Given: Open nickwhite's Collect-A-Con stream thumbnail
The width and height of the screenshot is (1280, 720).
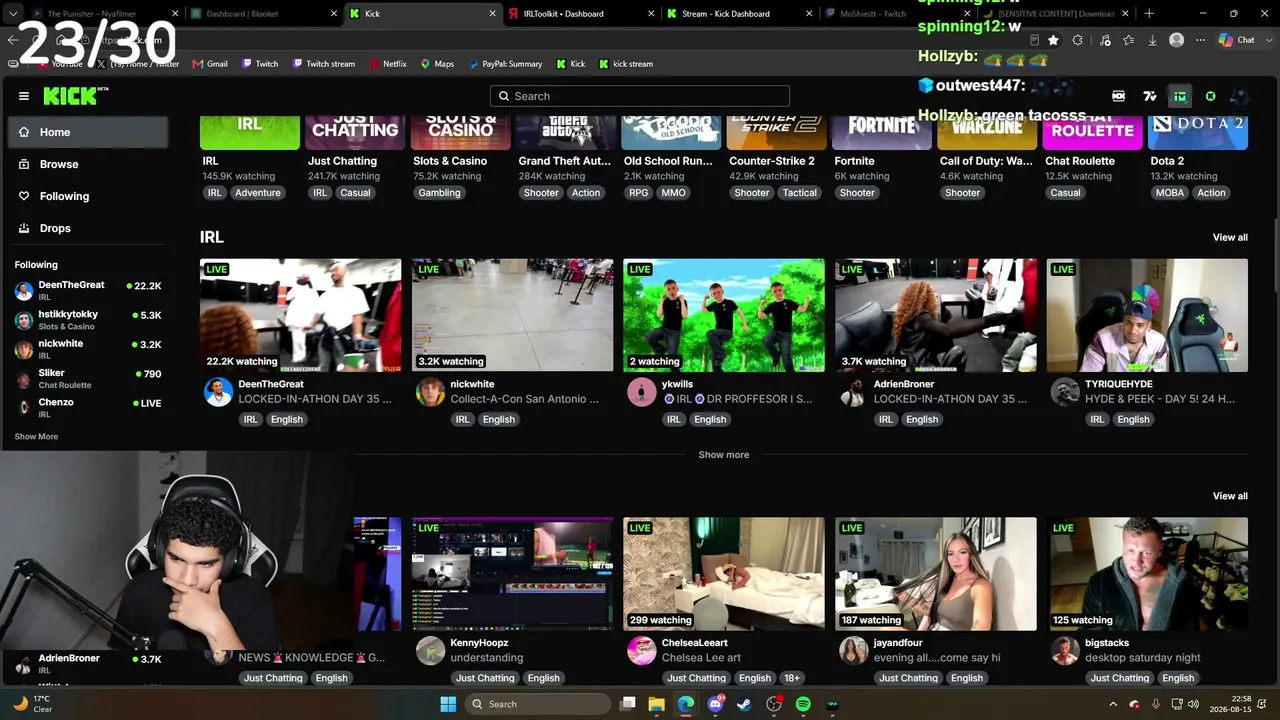Looking at the screenshot, I should pos(512,315).
